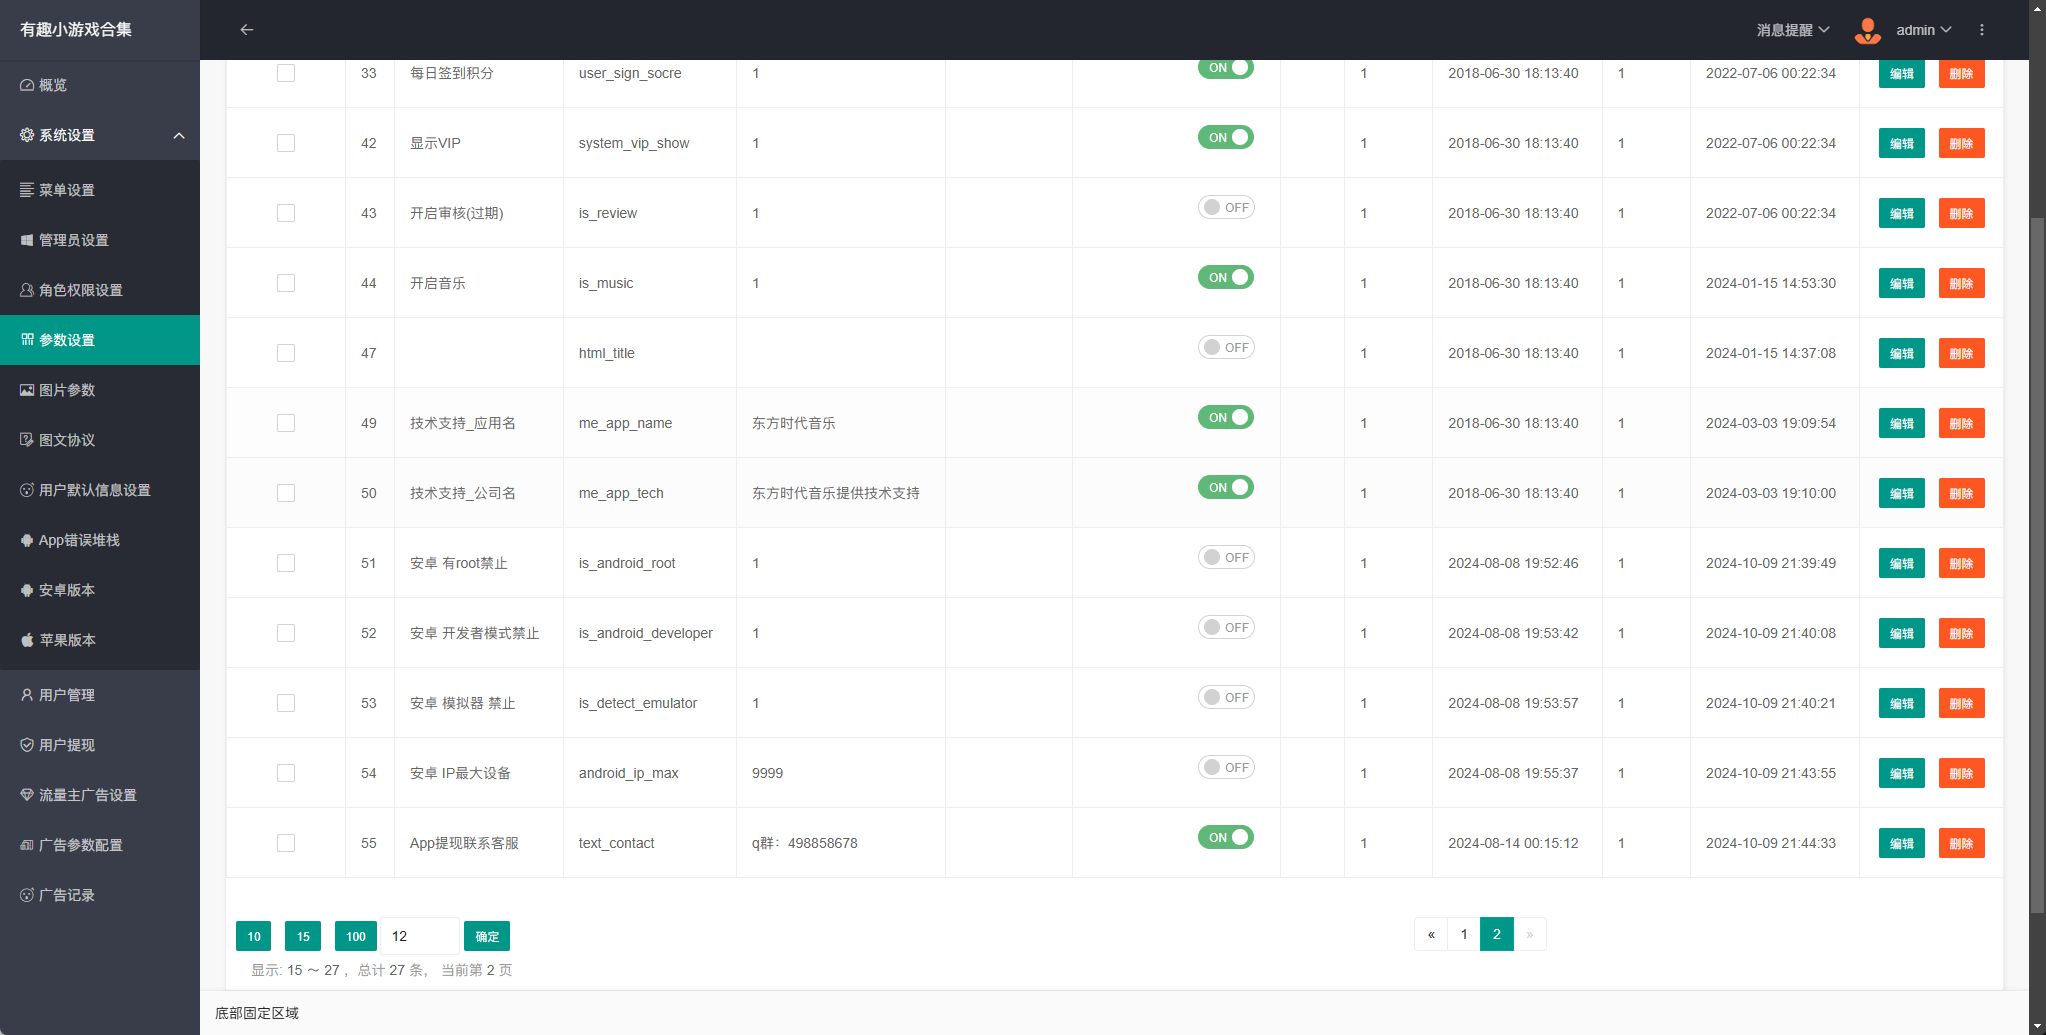2046x1035 pixels.
Task: Open the three-dot more options icon
Action: pos(1982,30)
